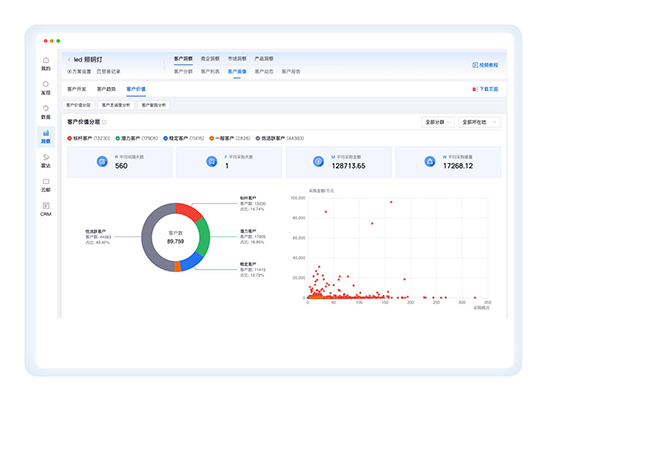Click the 客户复购分析 chip button

pyautogui.click(x=154, y=105)
